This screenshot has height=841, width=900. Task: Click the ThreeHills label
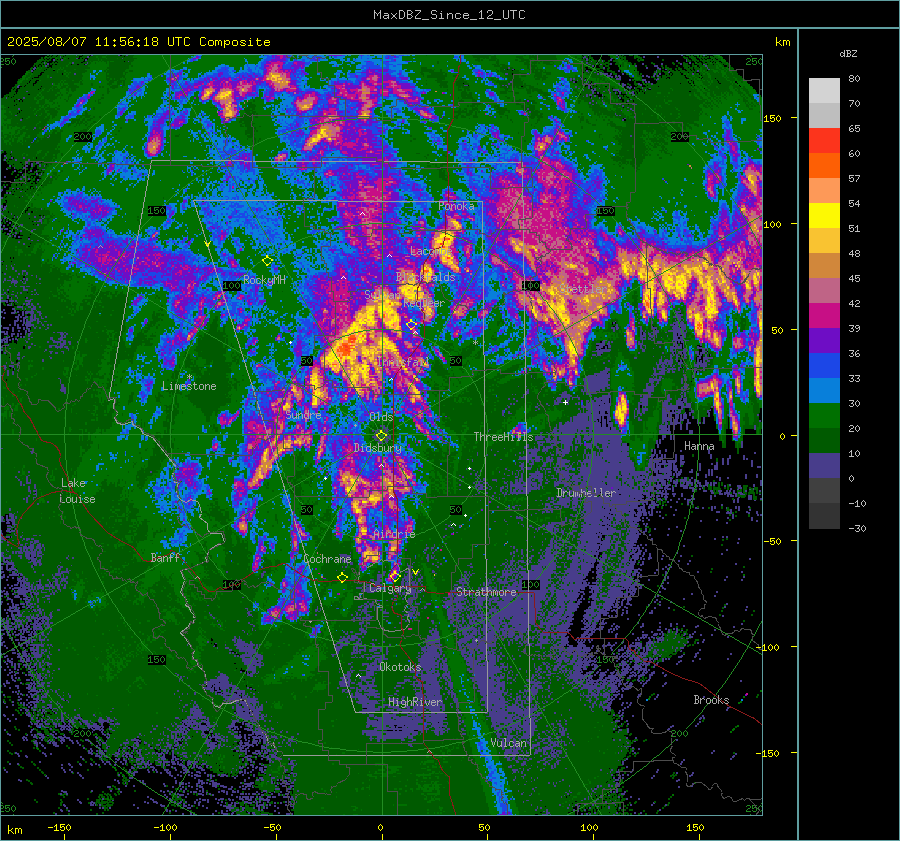coord(503,437)
